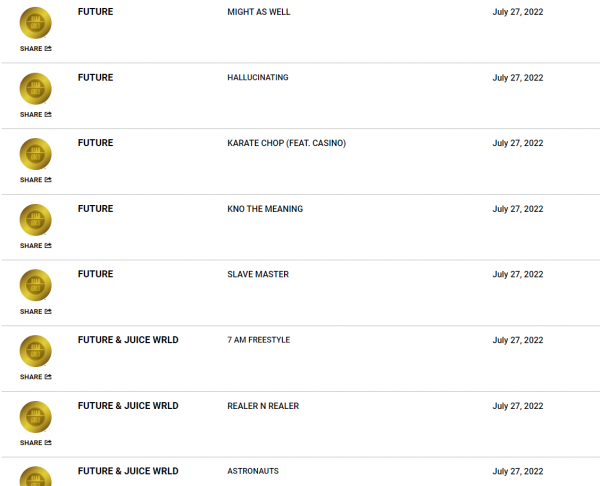Share the Might As Well certification
600x486 pixels.
[x=36, y=49]
